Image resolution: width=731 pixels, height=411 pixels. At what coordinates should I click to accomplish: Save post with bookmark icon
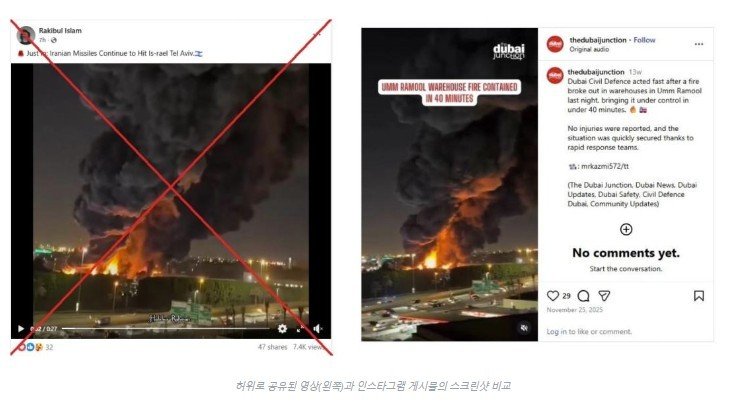coord(698,296)
